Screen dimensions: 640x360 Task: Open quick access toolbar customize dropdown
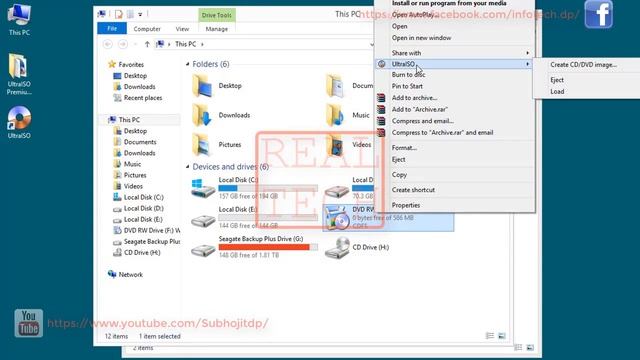140,15
